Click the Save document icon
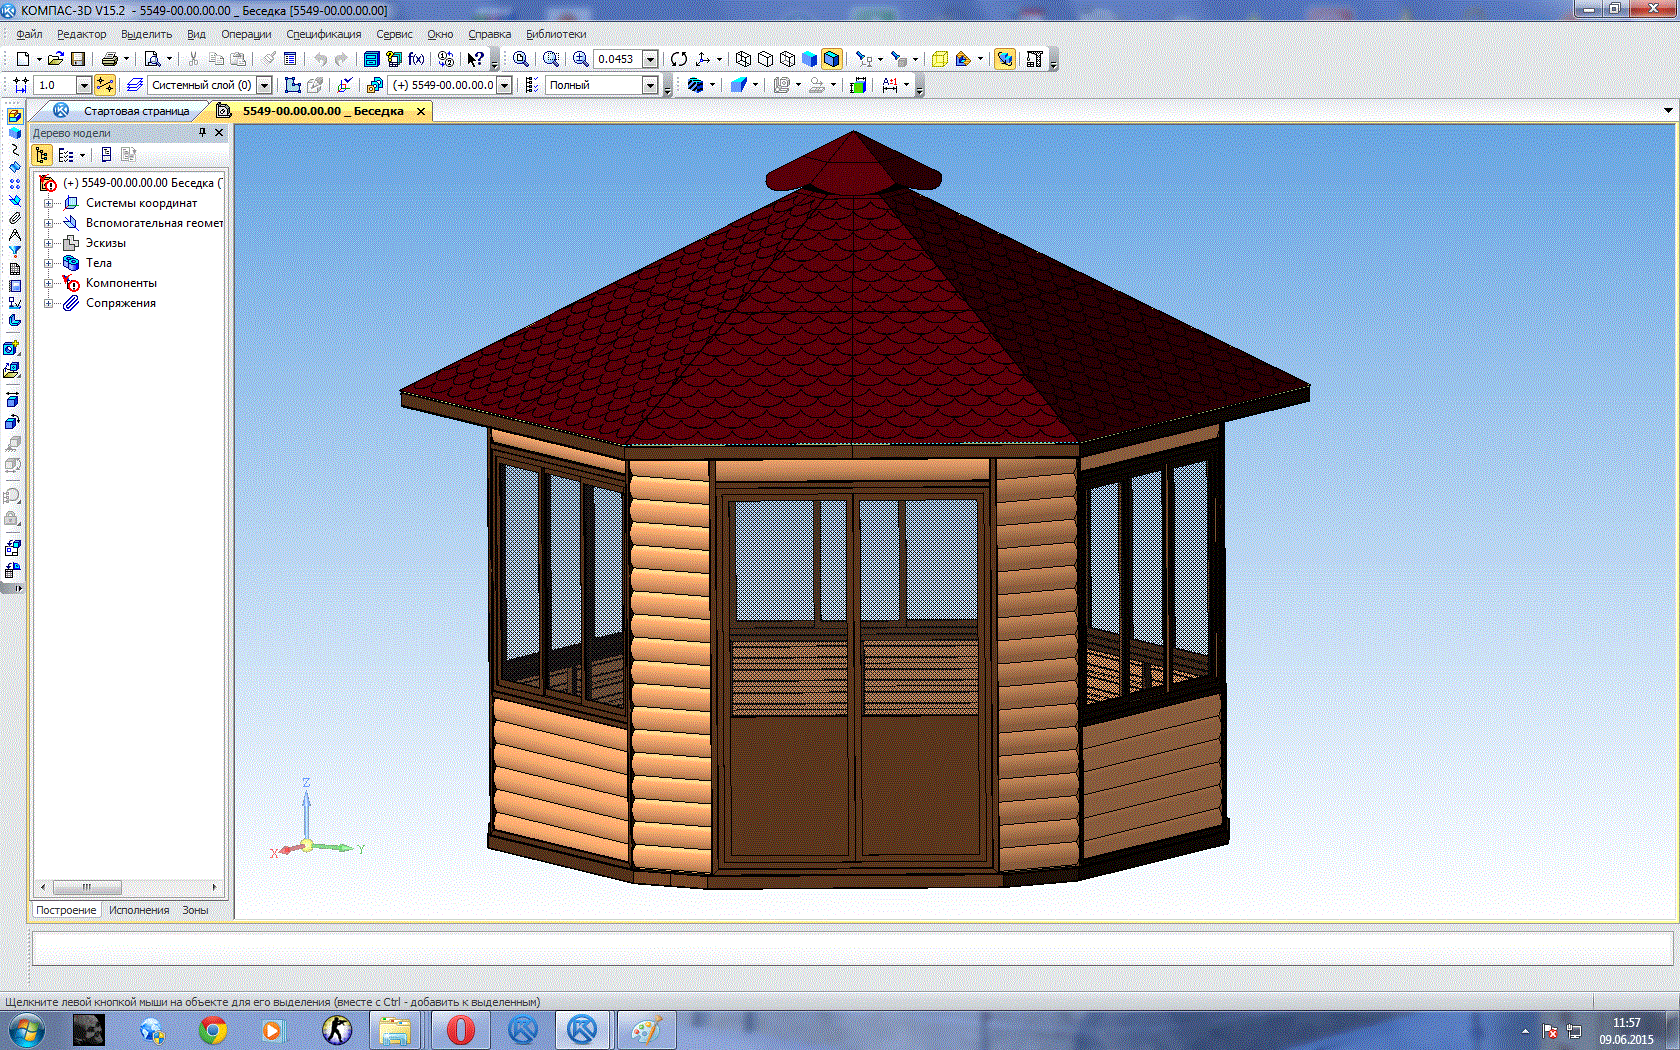The image size is (1680, 1050). point(78,59)
